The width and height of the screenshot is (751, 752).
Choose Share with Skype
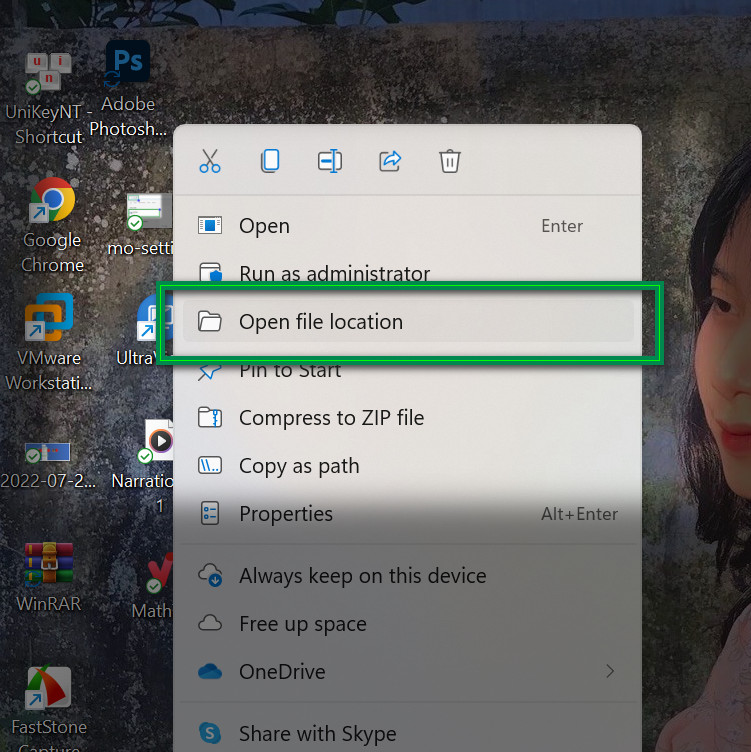(x=408, y=734)
